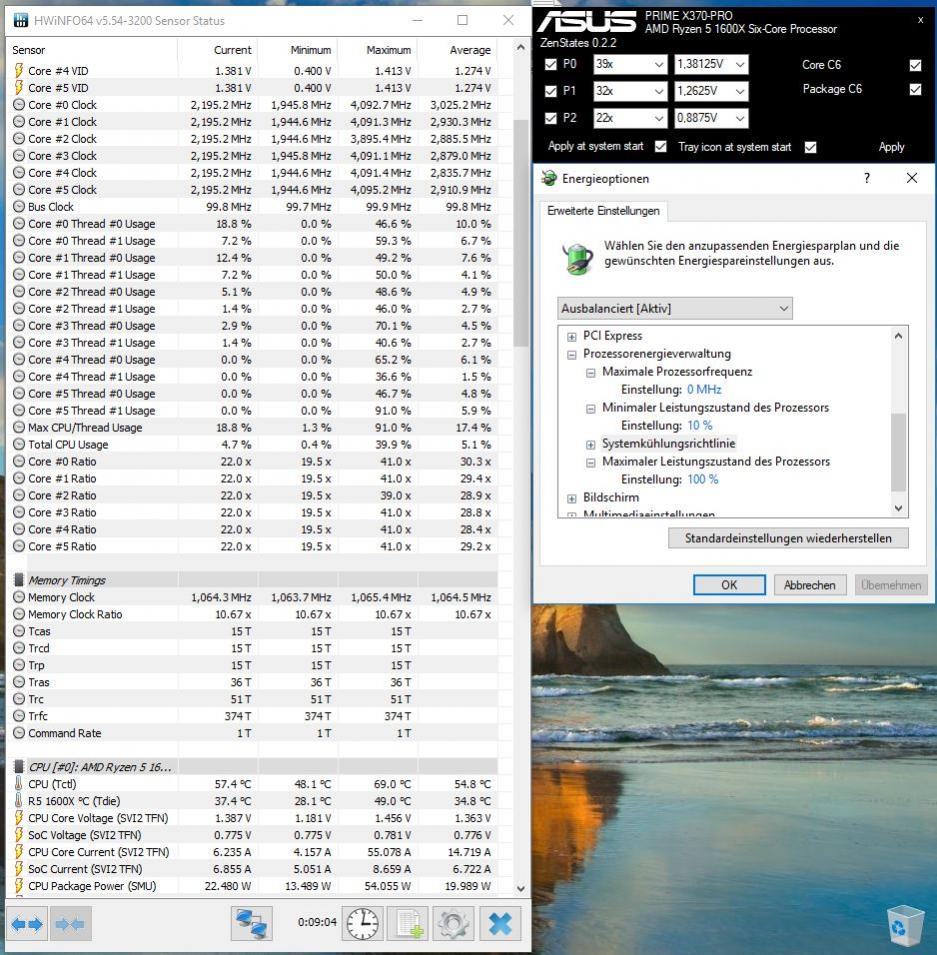
Task: Open Recycle Bin on desktop
Action: click(905, 926)
